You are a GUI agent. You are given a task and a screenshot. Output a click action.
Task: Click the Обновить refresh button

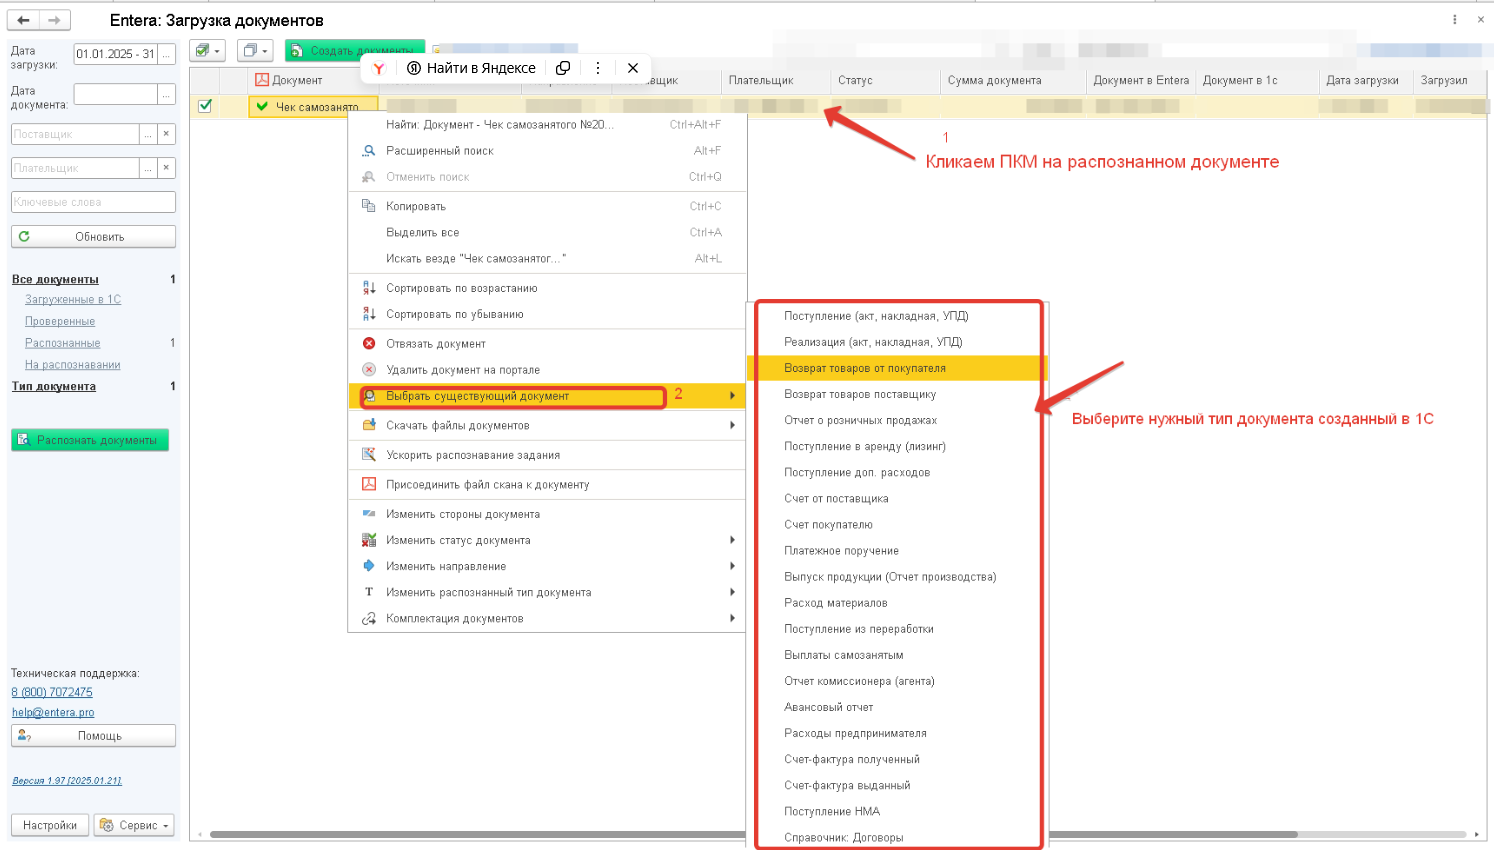click(x=93, y=237)
